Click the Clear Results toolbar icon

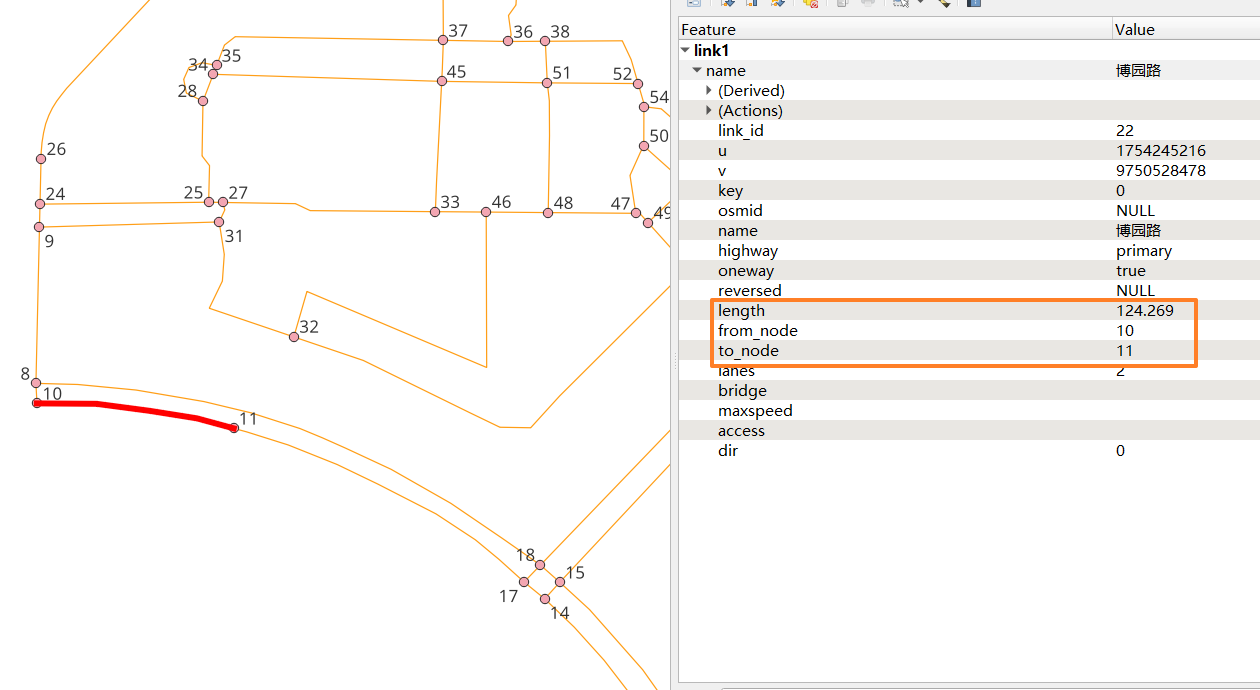tap(811, 4)
